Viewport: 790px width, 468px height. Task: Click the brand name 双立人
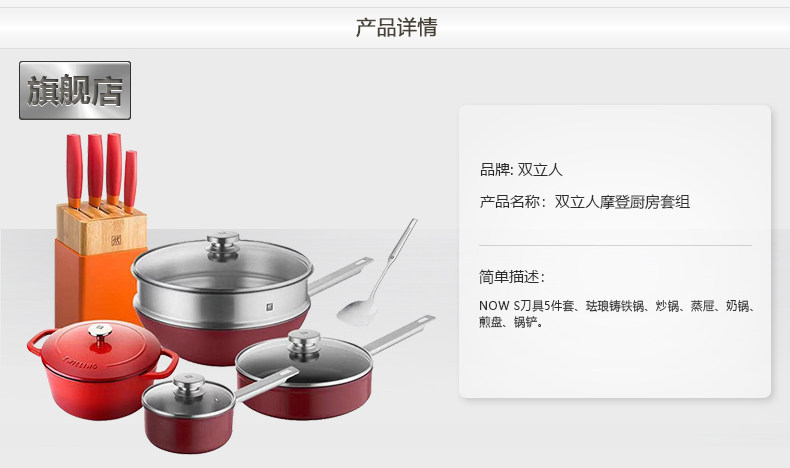tap(540, 170)
